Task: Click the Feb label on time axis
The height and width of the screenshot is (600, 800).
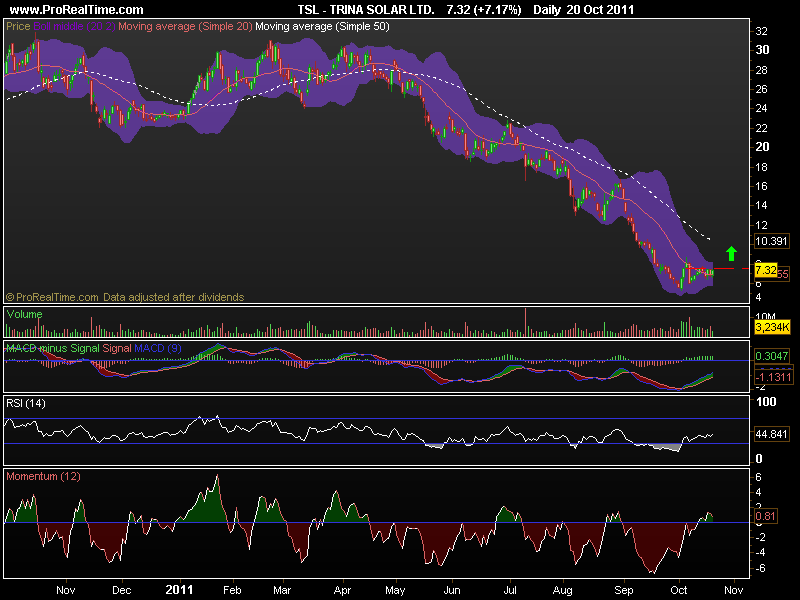Action: tap(232, 590)
